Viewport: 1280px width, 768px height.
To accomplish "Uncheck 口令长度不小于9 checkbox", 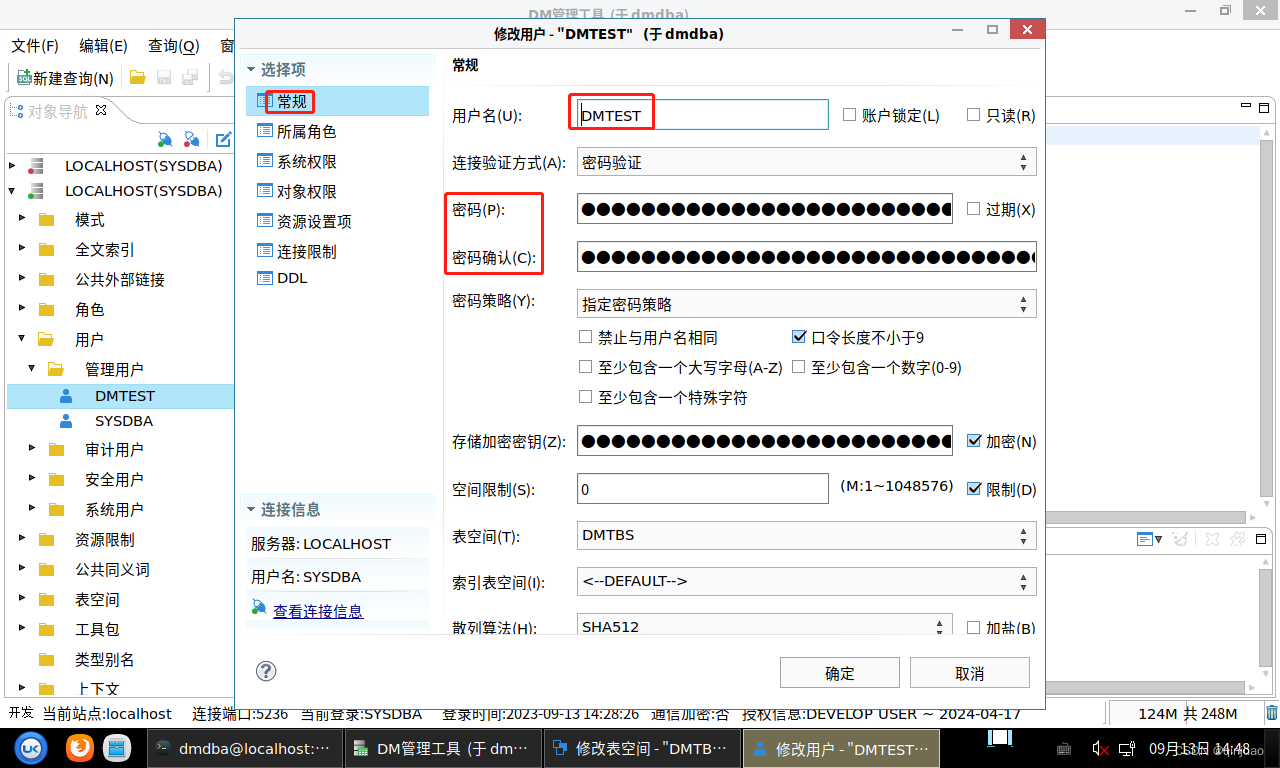I will point(799,337).
